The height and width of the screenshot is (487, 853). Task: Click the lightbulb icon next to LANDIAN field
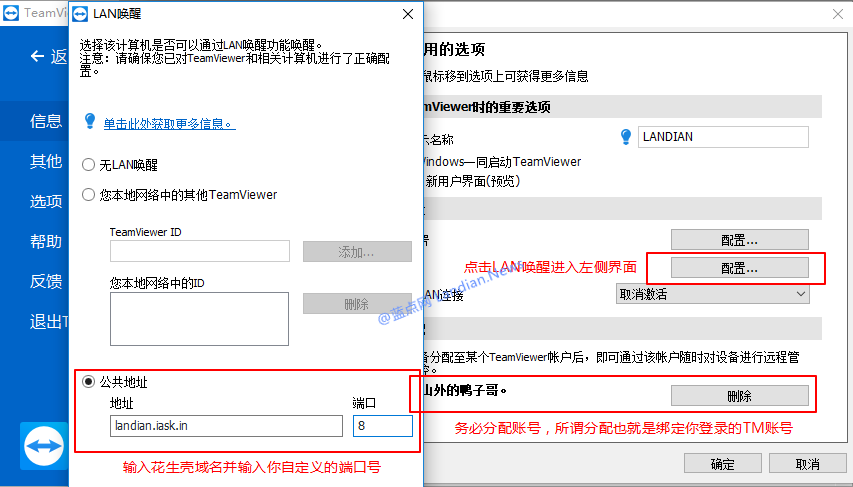626,137
